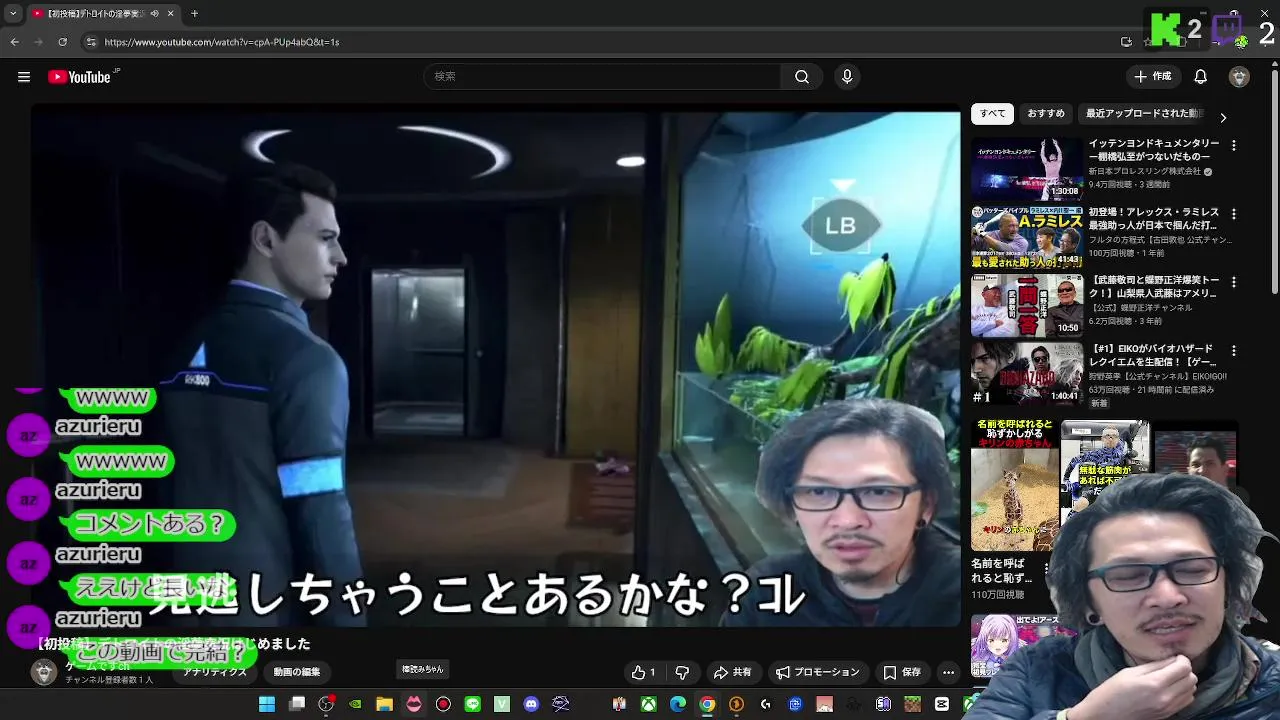
Task: Open the YouTube notifications bell
Action: click(1201, 77)
